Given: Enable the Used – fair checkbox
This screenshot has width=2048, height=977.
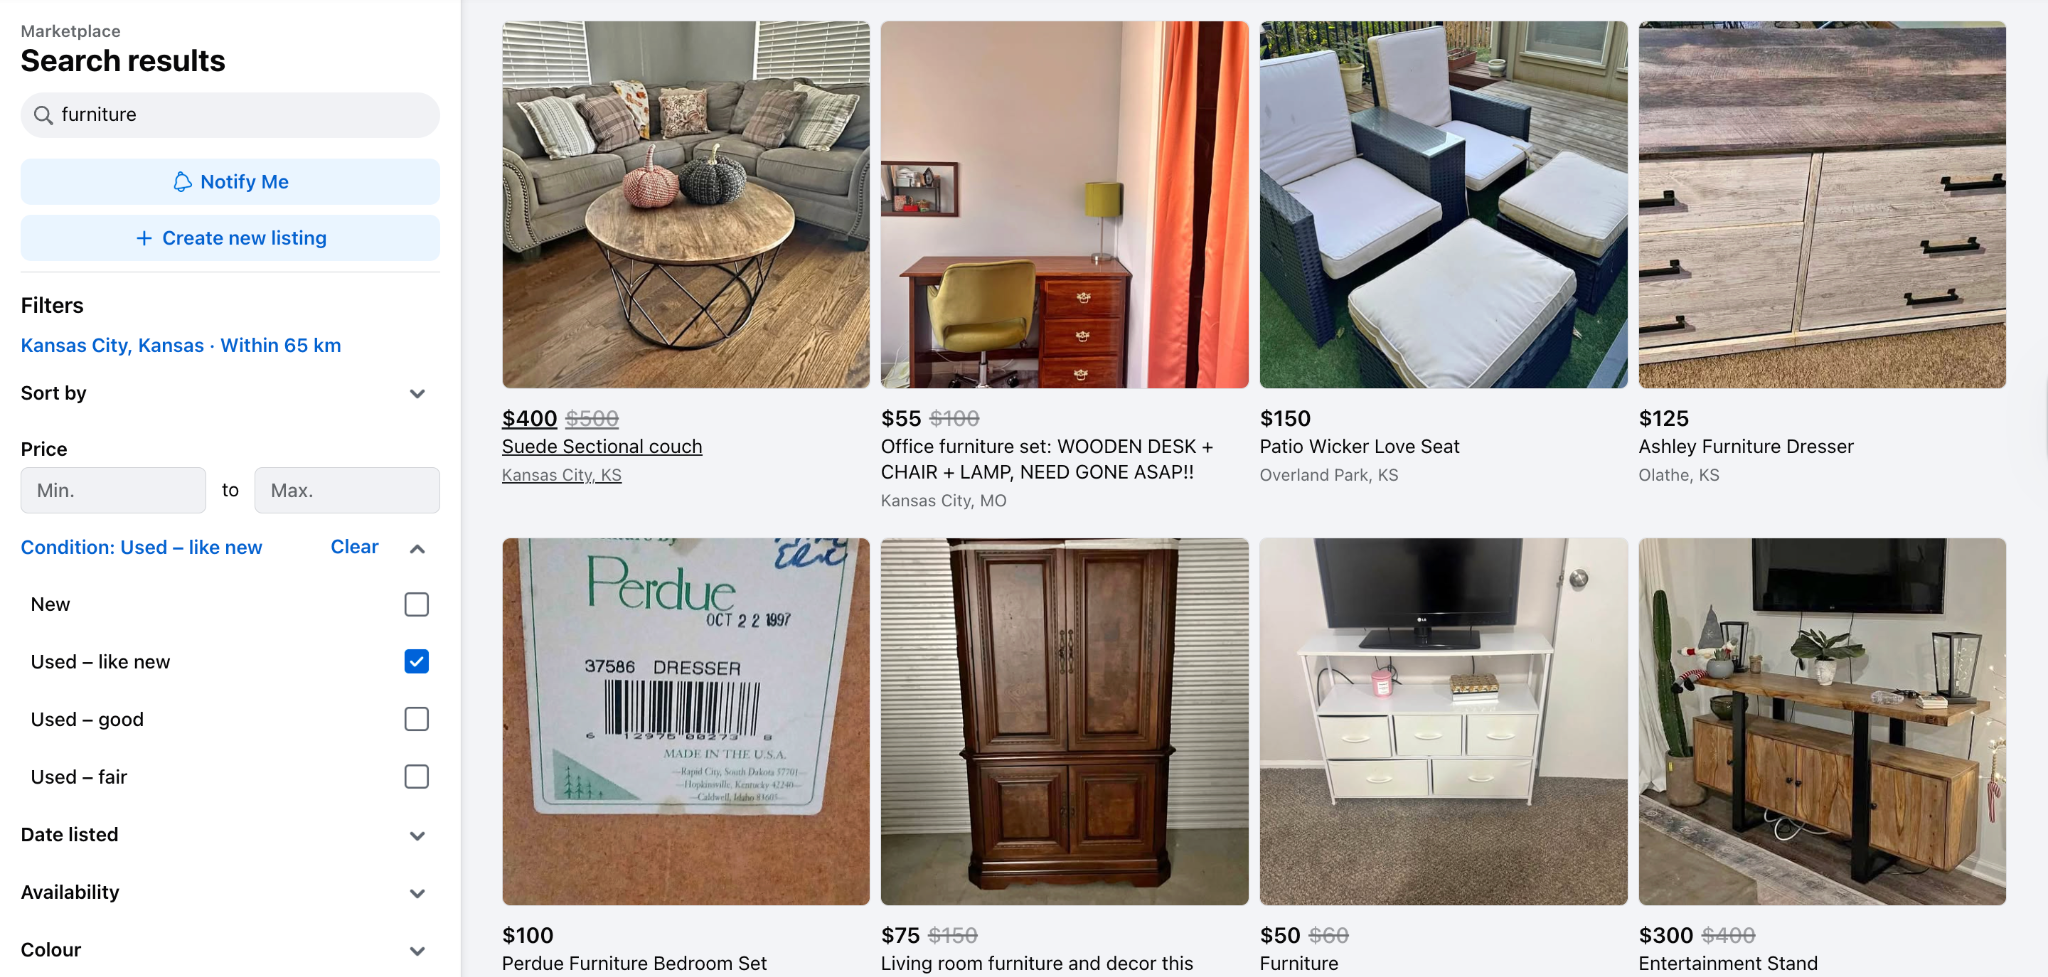Looking at the screenshot, I should (417, 777).
